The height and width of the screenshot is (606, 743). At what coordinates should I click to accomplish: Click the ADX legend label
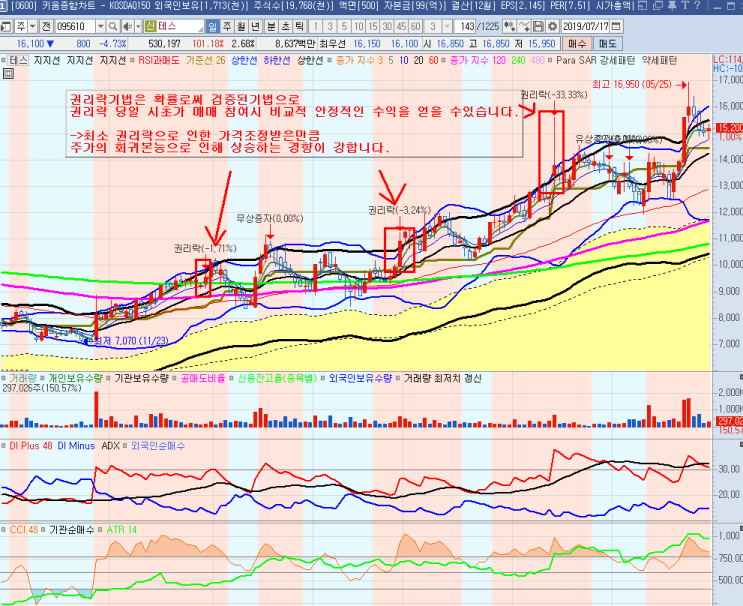coord(110,446)
